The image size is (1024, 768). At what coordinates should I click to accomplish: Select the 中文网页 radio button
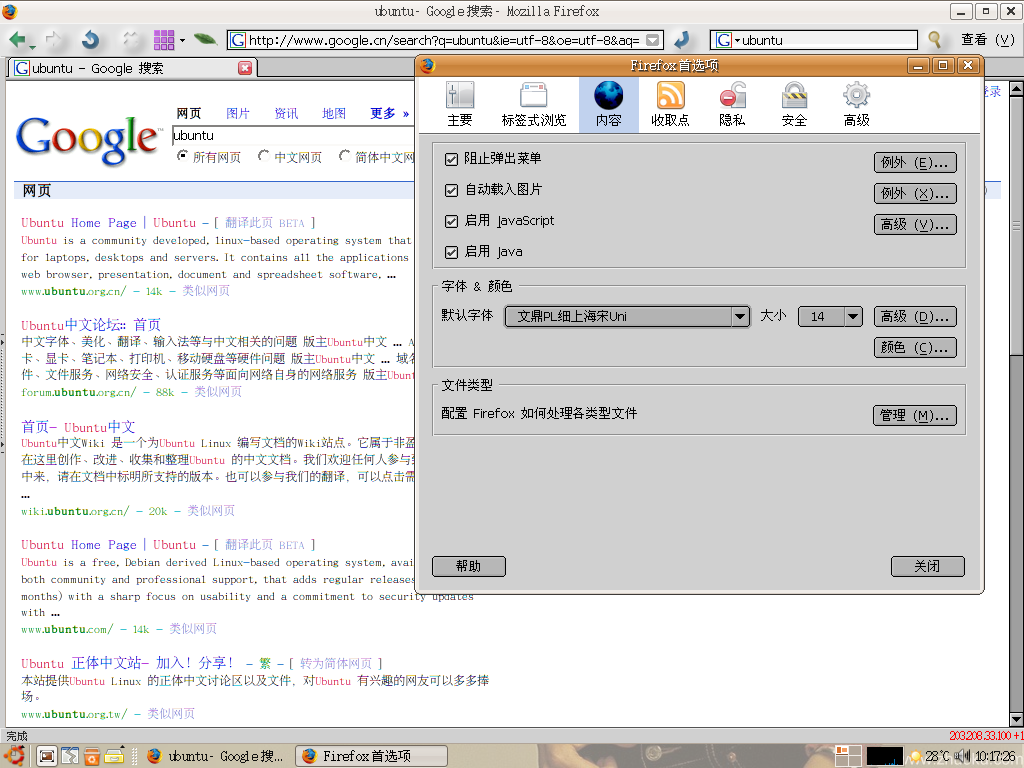[x=263, y=156]
